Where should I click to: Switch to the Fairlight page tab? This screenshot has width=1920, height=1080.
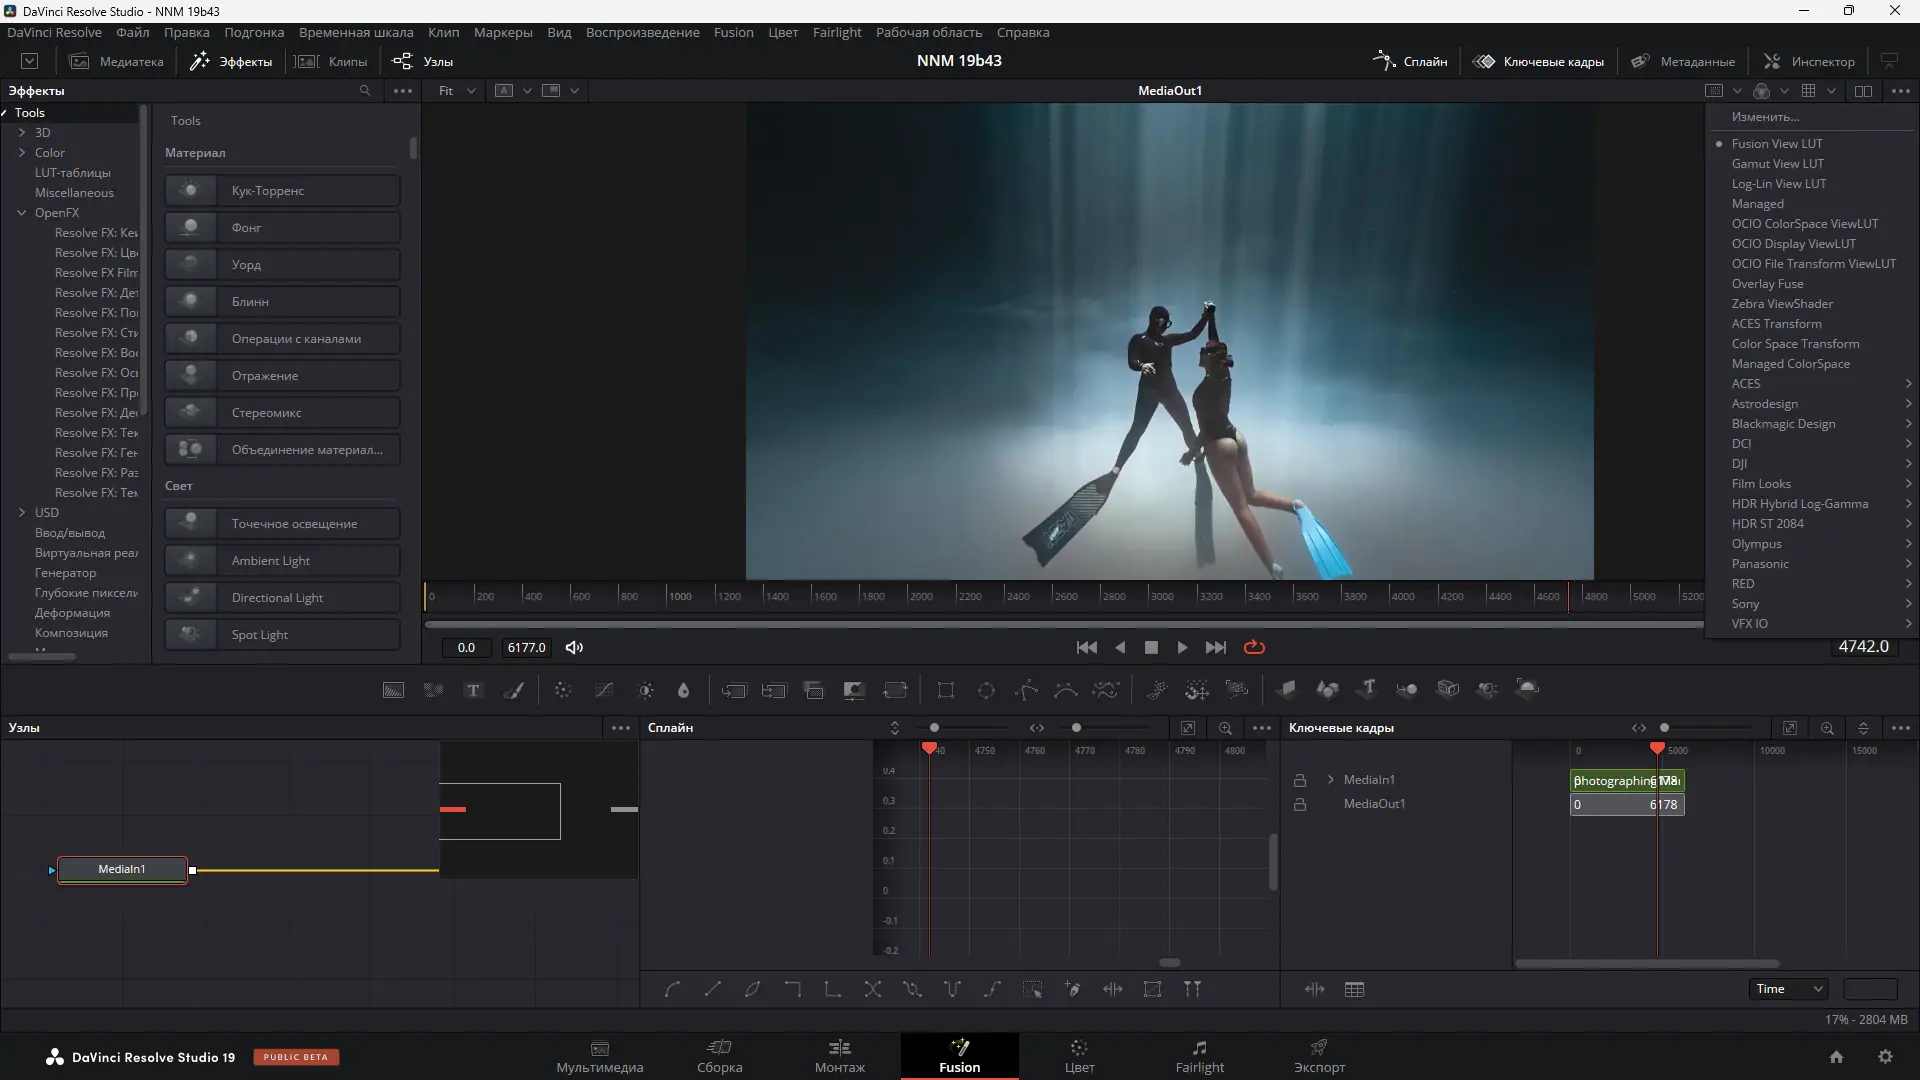(1199, 1055)
